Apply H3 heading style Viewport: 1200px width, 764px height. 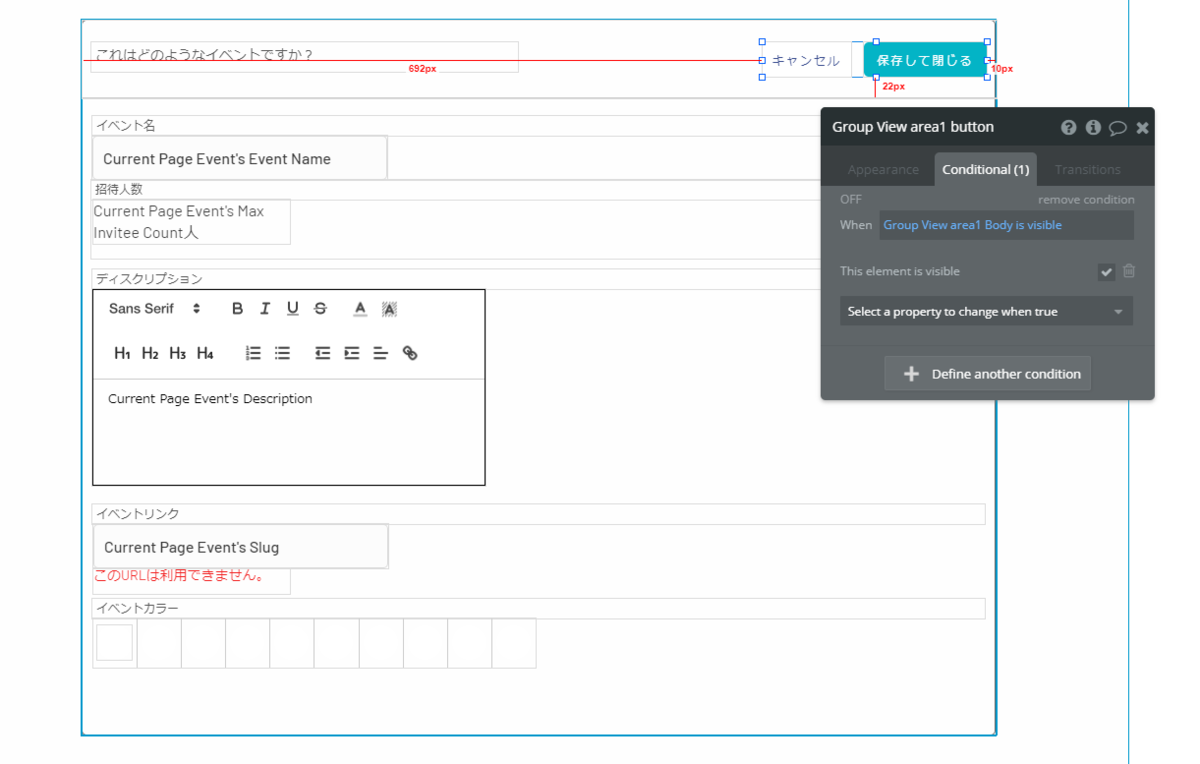pyautogui.click(x=177, y=353)
